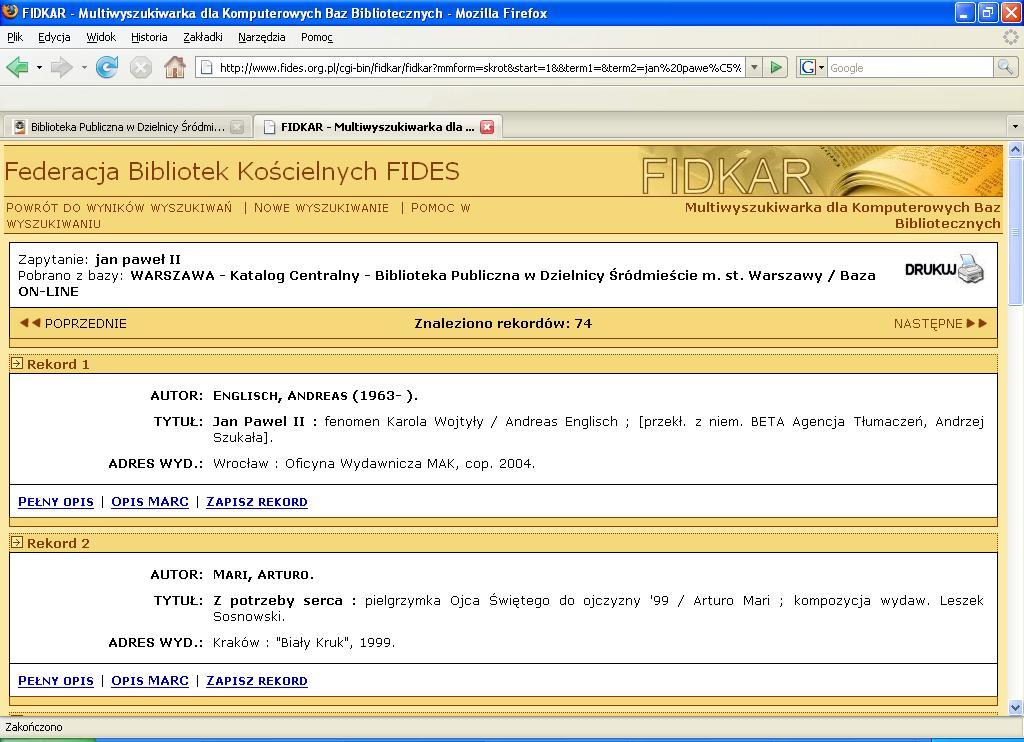The image size is (1024, 742).
Task: Open the Widok menu
Action: pyautogui.click(x=101, y=37)
